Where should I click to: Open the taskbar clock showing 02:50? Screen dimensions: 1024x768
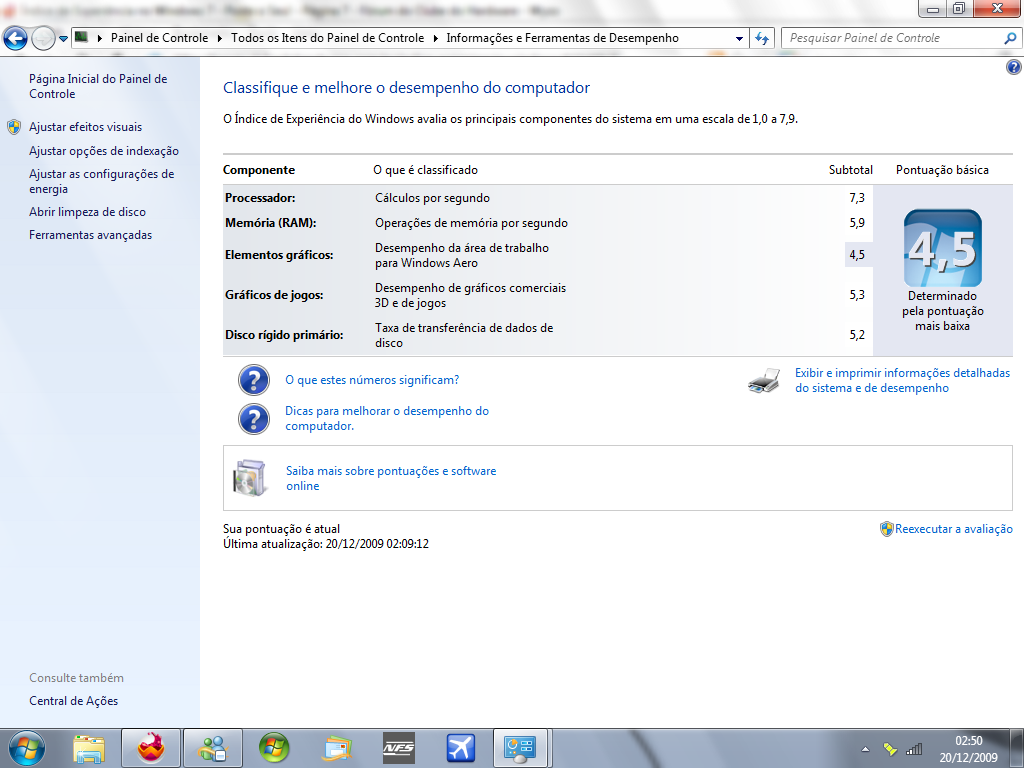tap(968, 749)
